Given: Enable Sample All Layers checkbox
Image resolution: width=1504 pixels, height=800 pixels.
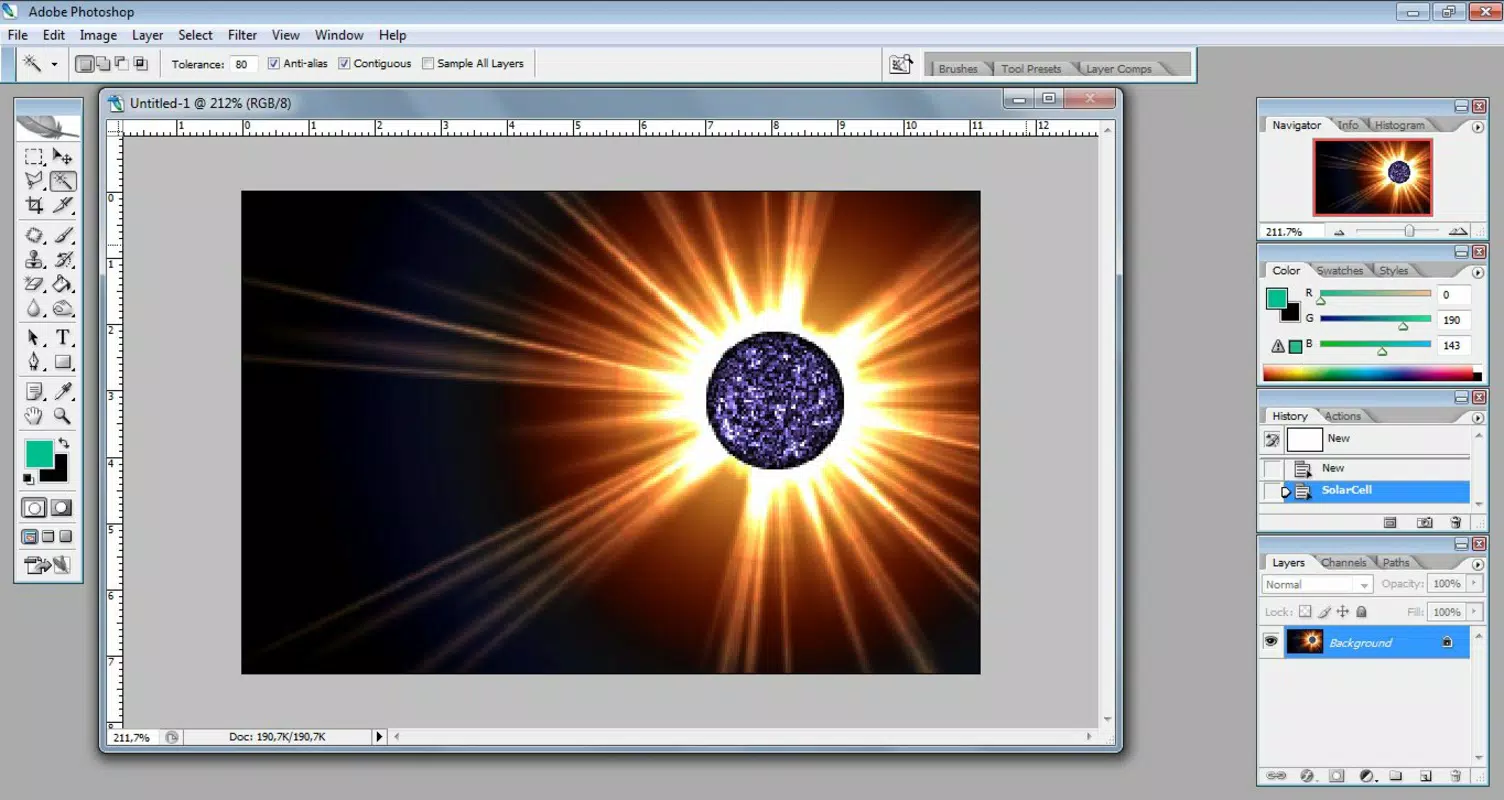Looking at the screenshot, I should click(428, 63).
